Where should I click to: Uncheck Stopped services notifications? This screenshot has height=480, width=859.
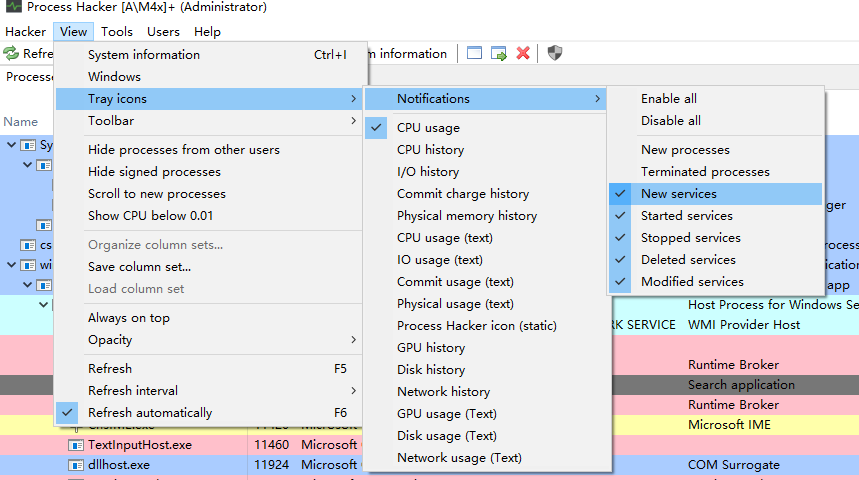point(715,238)
